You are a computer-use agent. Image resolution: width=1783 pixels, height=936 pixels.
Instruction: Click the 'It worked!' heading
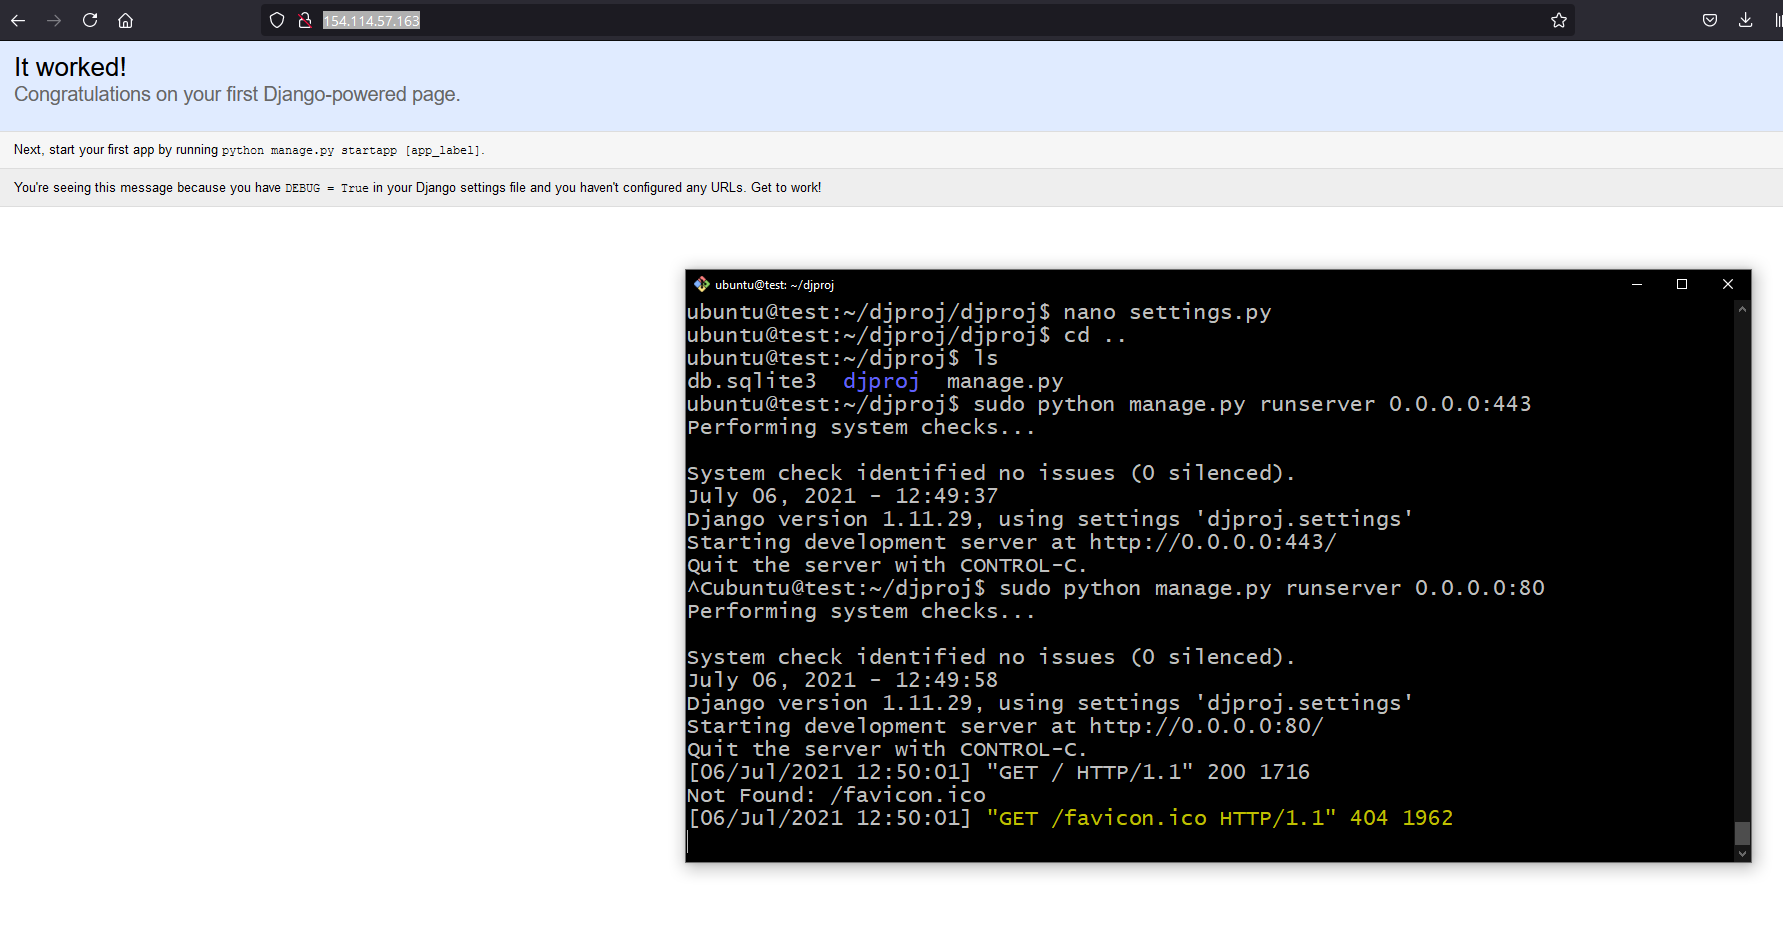tap(70, 67)
